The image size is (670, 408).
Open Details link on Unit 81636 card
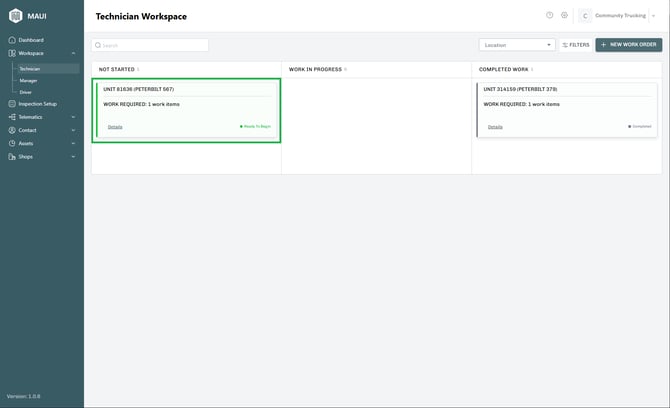pyautogui.click(x=115, y=127)
